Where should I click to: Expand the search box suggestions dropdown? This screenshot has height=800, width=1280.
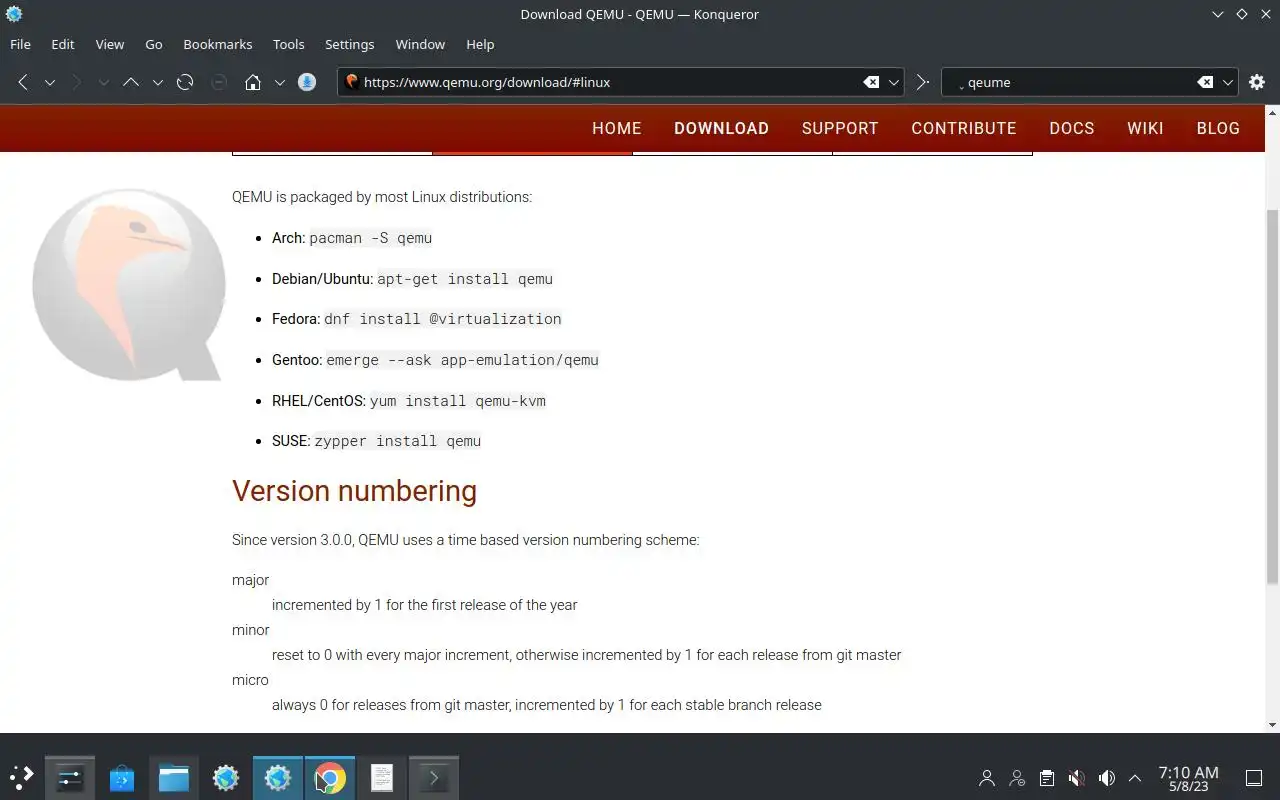pos(1229,82)
